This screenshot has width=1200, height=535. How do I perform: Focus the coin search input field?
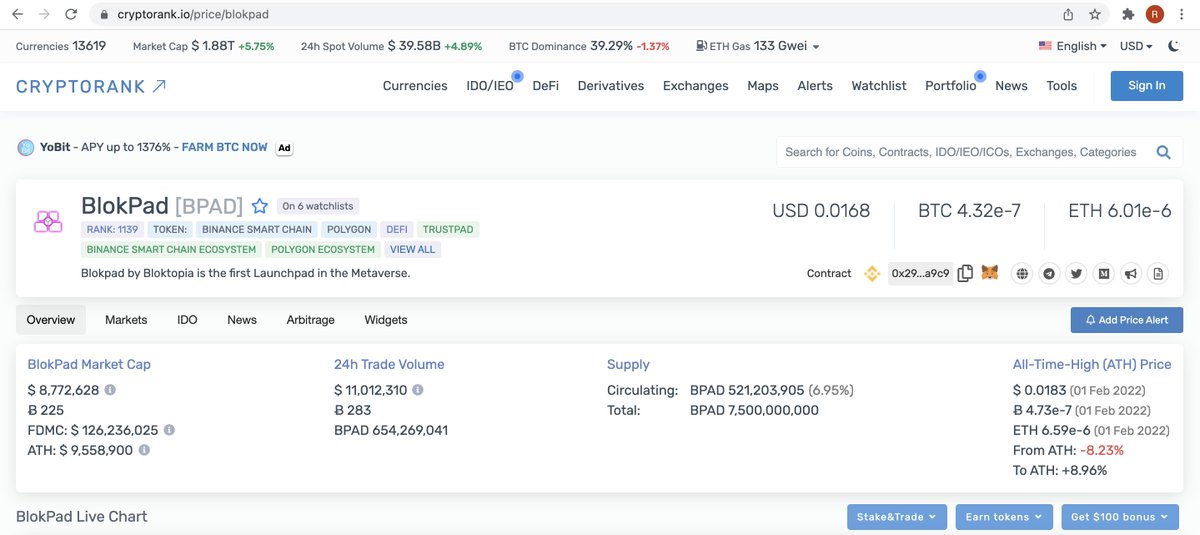tap(962, 152)
